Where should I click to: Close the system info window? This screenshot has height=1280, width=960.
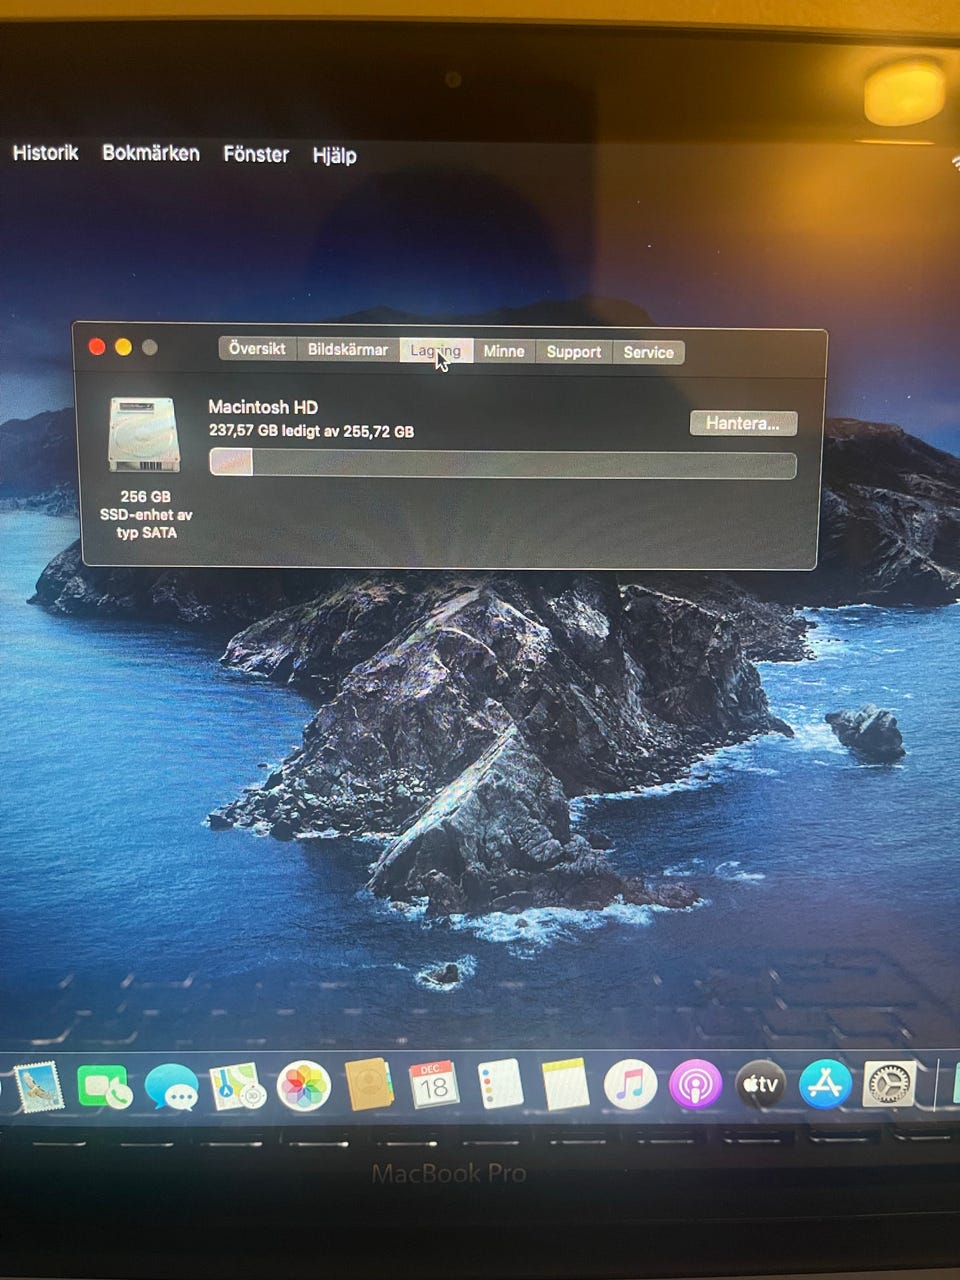click(97, 346)
